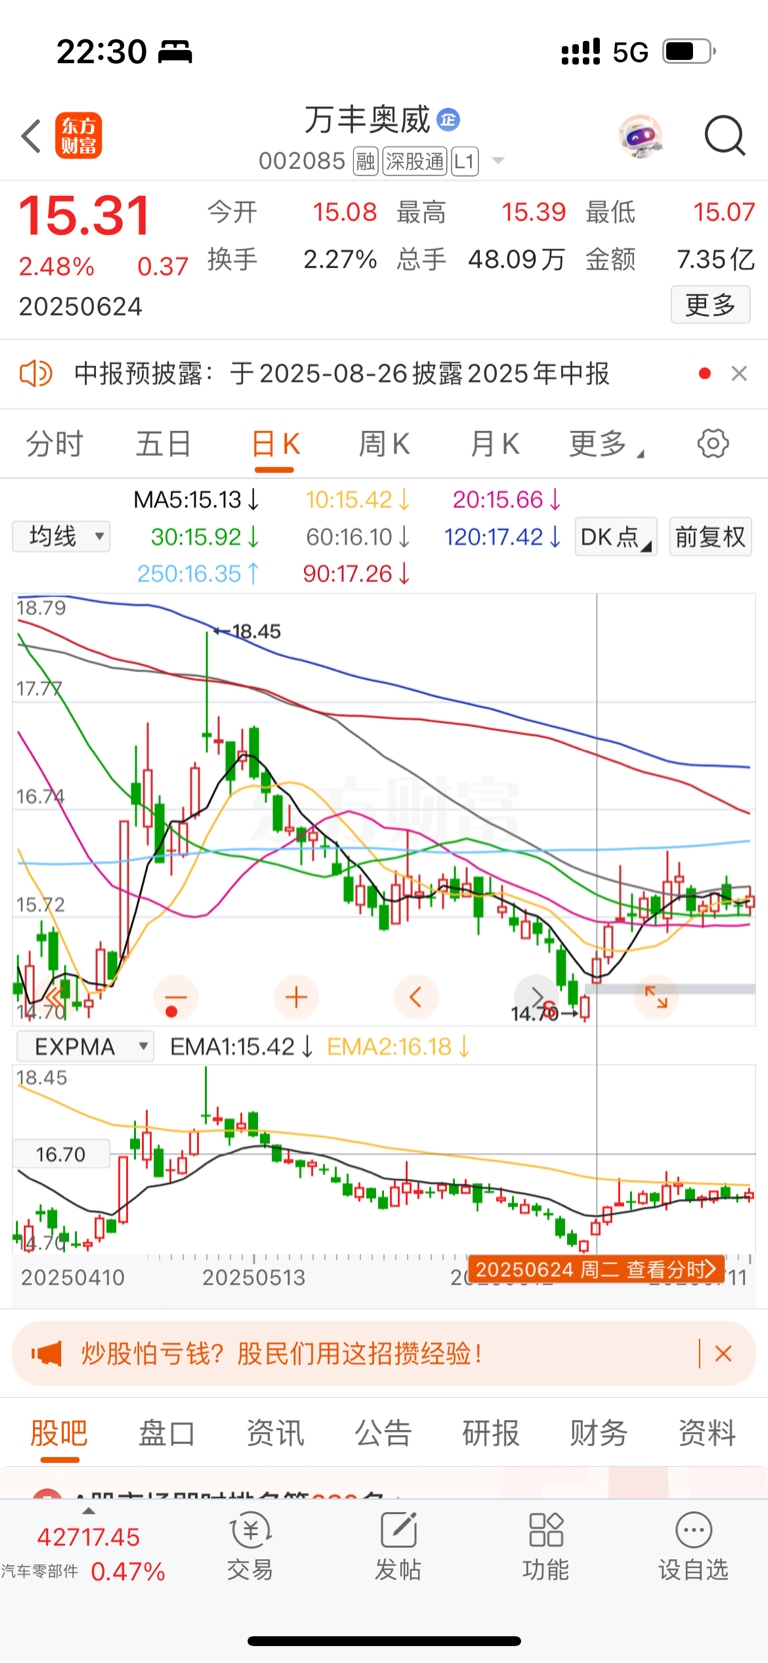Tap the MA5:15.13 value
This screenshot has height=1663, width=768.
[x=197, y=500]
